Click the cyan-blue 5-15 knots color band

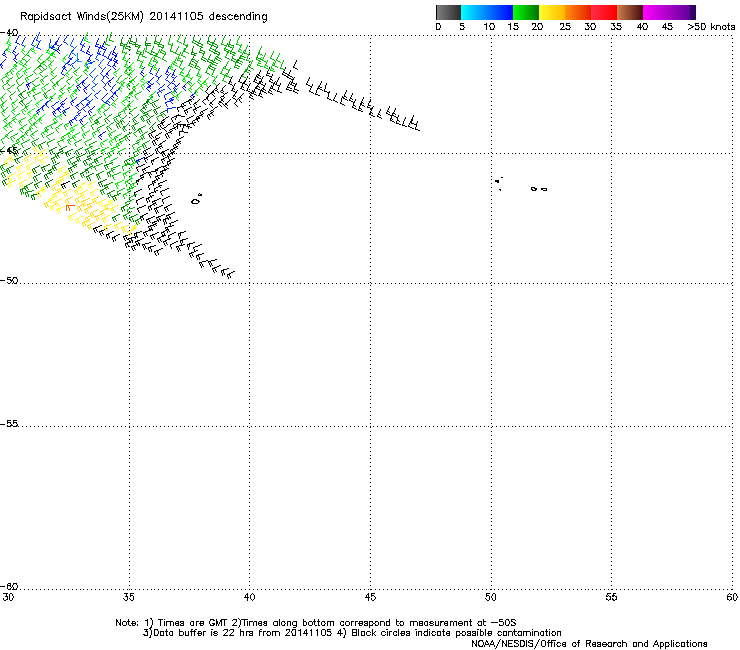[487, 12]
